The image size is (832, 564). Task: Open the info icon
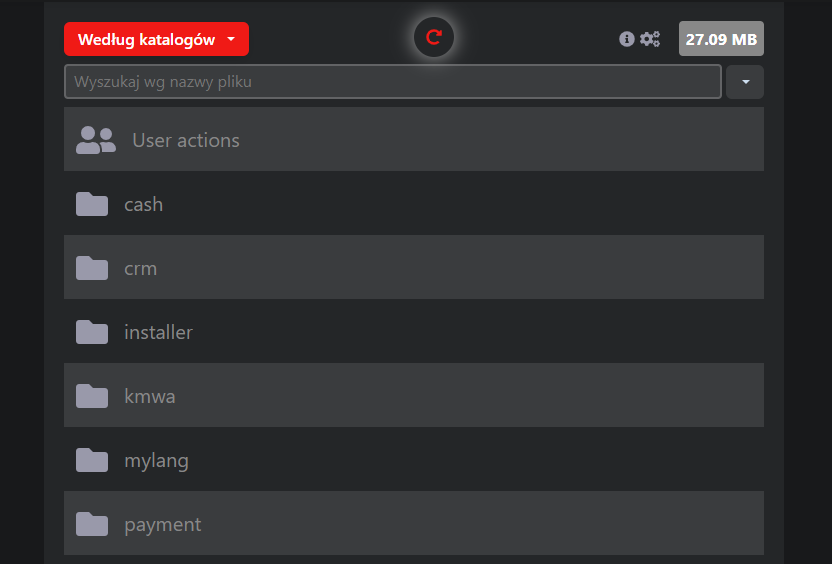[627, 39]
